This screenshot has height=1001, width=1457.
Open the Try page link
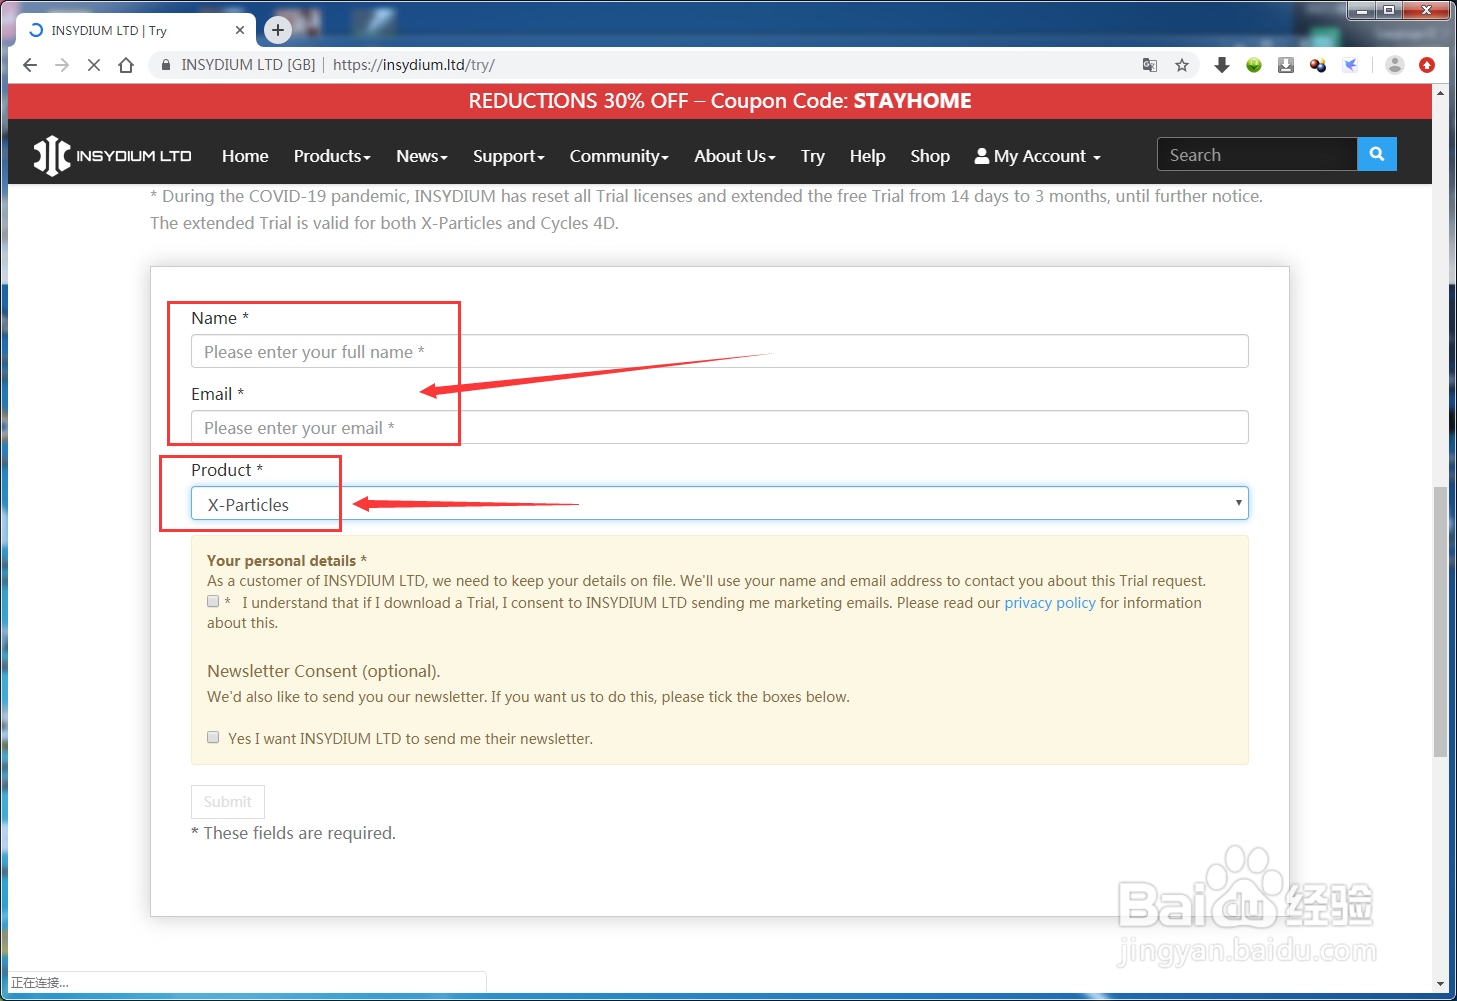tap(813, 156)
